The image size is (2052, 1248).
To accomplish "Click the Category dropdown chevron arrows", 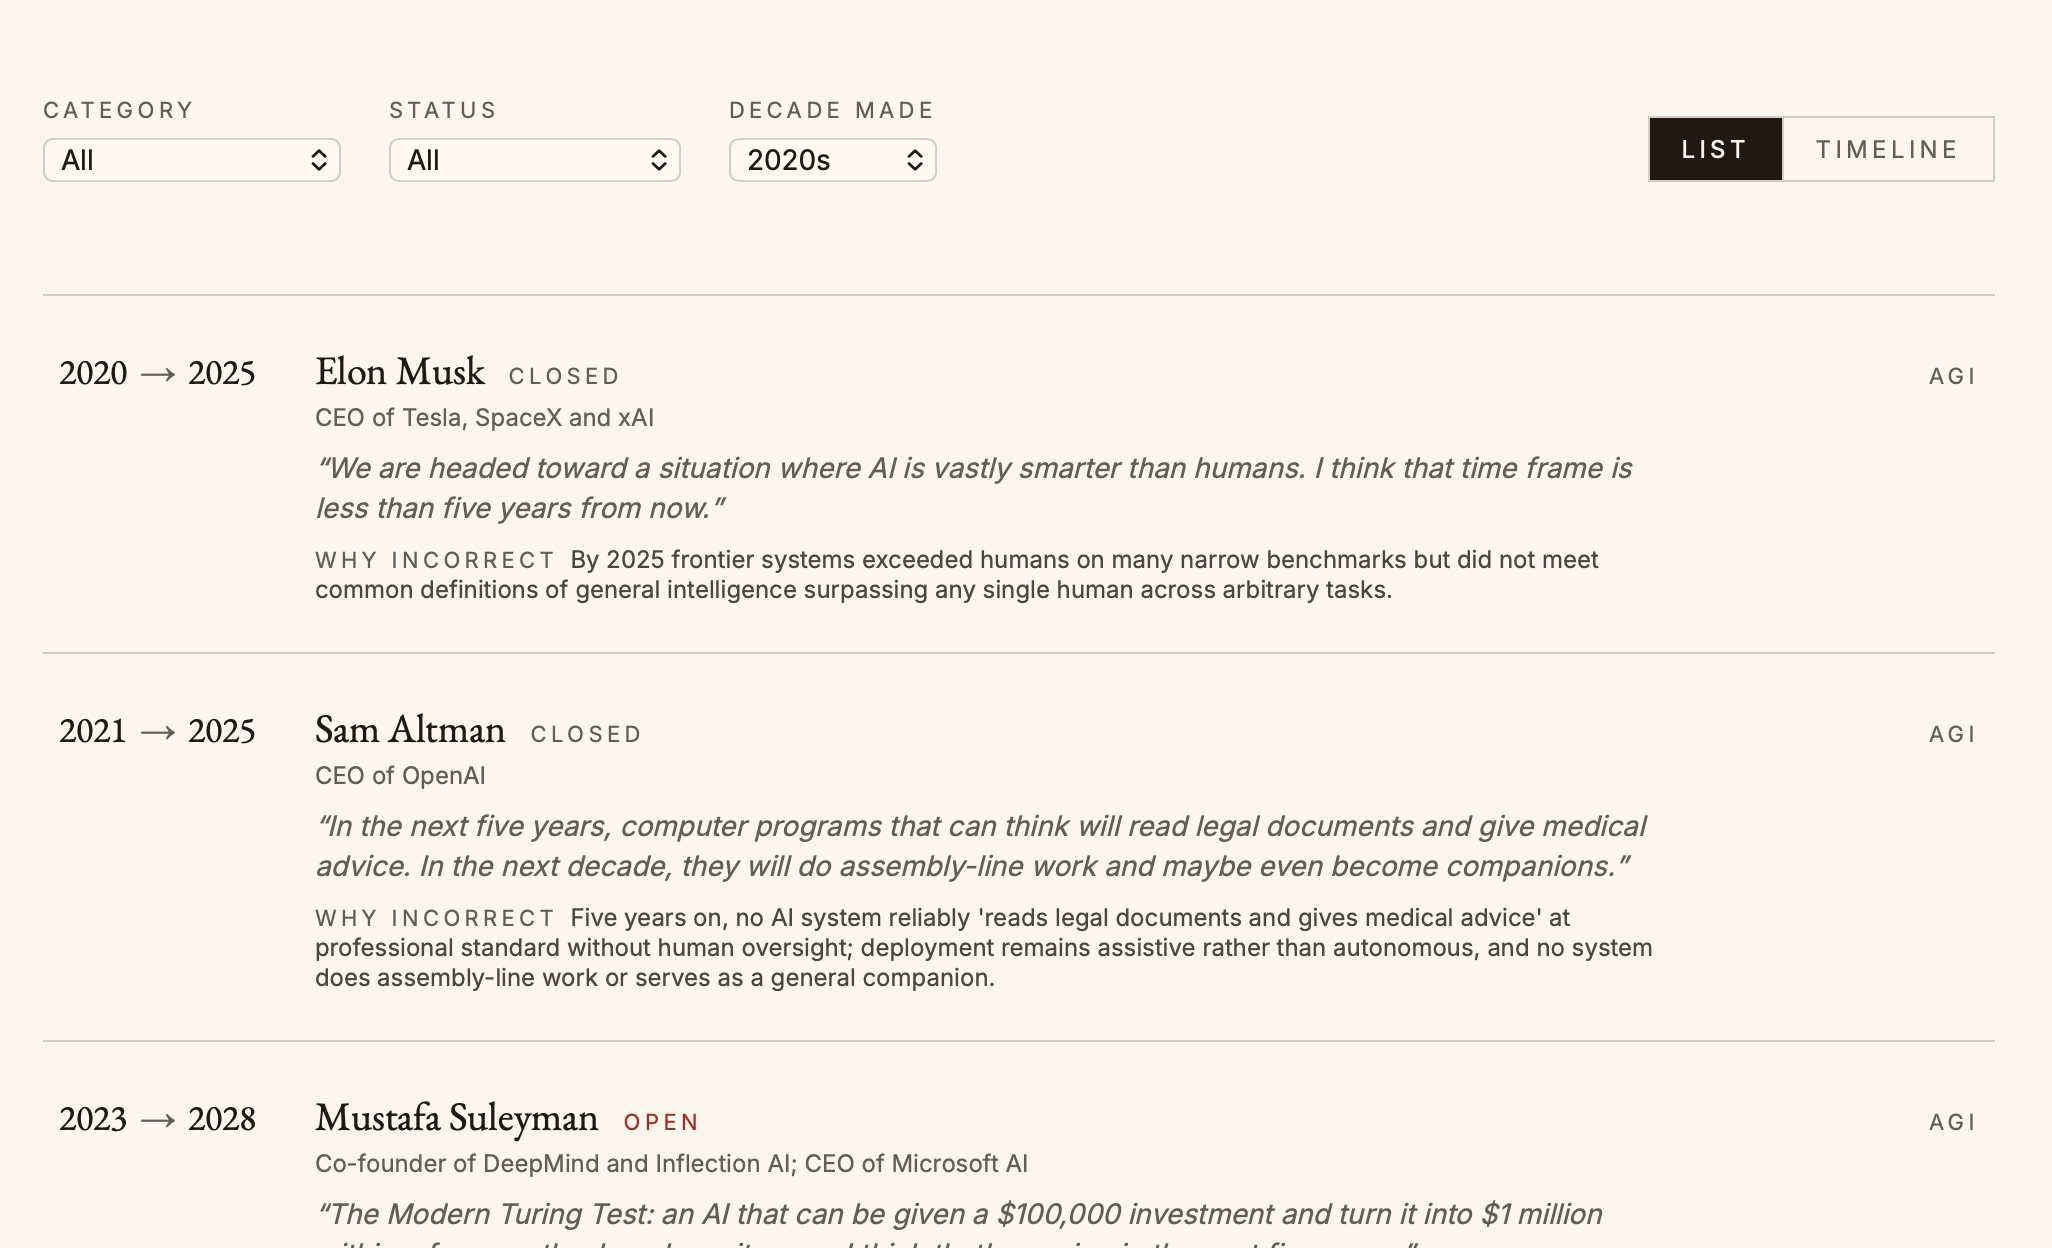I will click(x=319, y=160).
